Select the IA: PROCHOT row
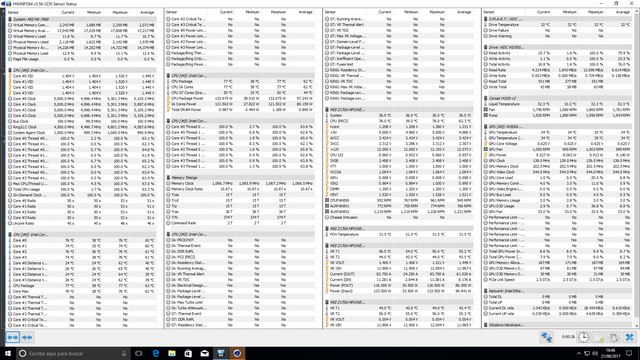The height and width of the screenshot is (360, 640). point(240,240)
